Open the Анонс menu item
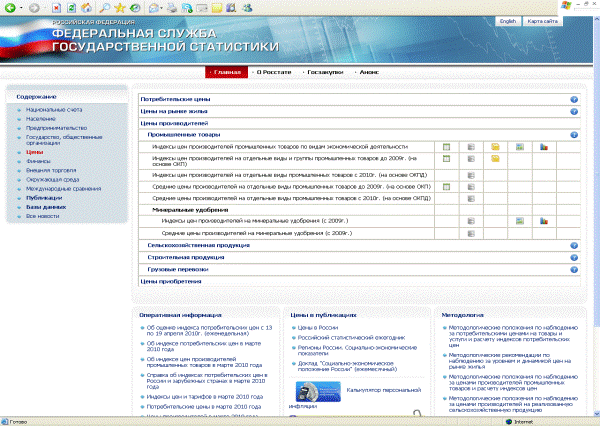600x426 pixels. [x=369, y=72]
